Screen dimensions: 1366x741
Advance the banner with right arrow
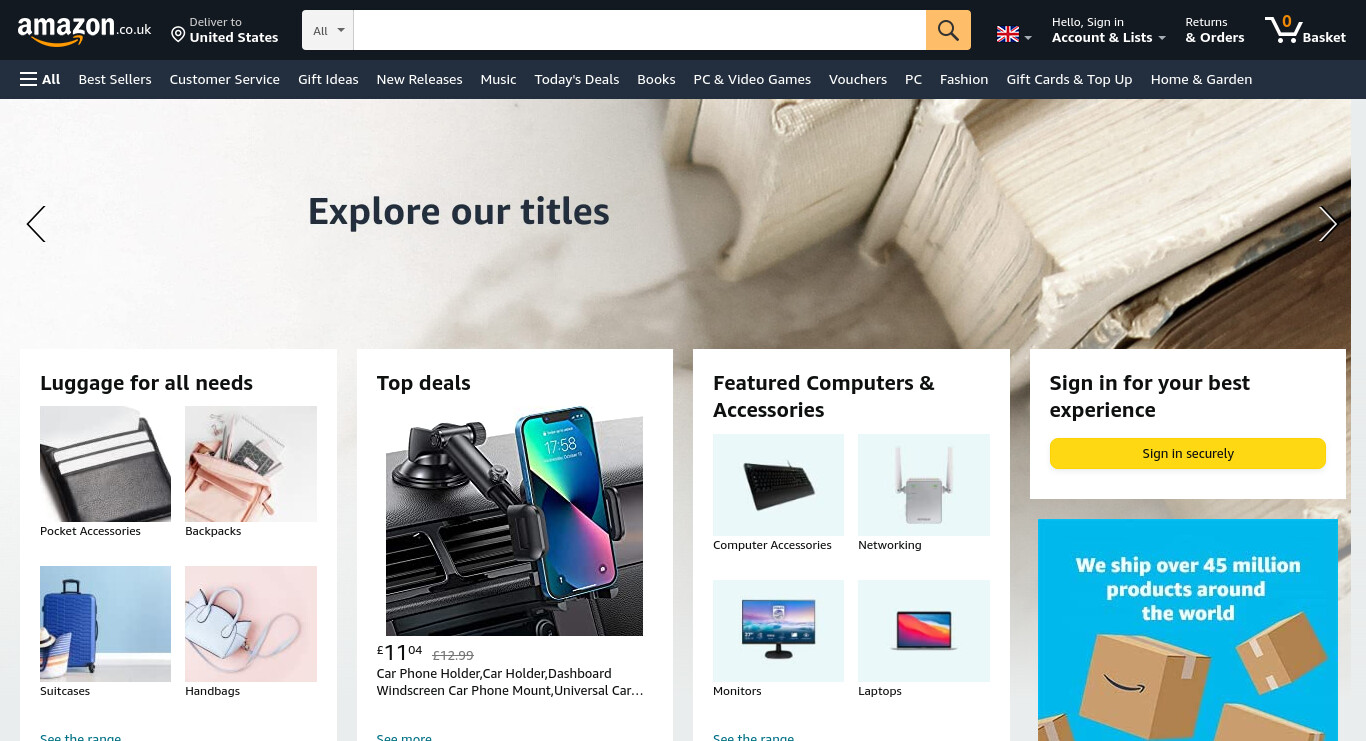pyautogui.click(x=1327, y=224)
